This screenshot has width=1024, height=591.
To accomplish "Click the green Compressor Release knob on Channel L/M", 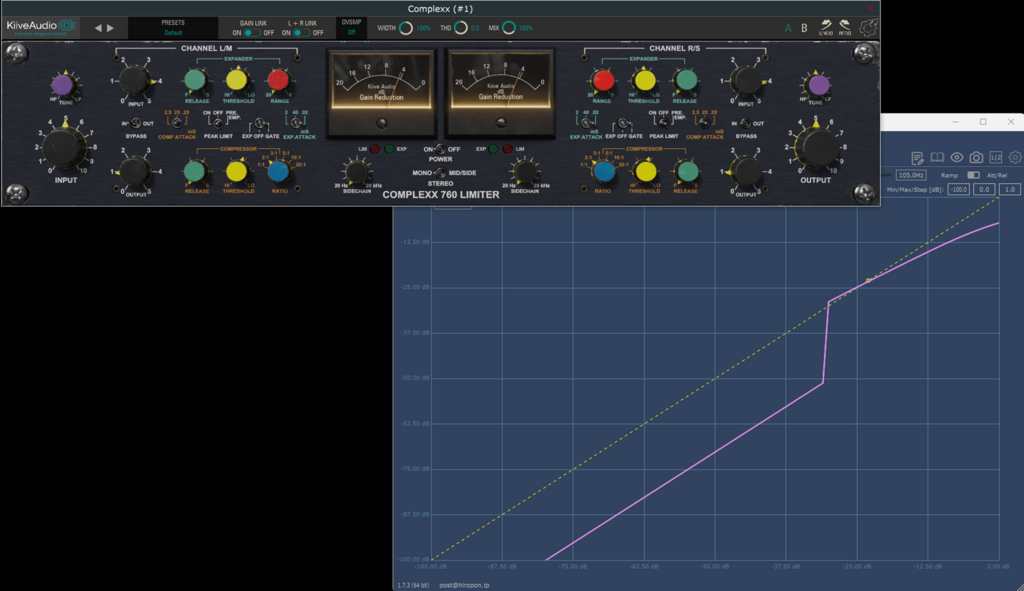I will click(195, 171).
